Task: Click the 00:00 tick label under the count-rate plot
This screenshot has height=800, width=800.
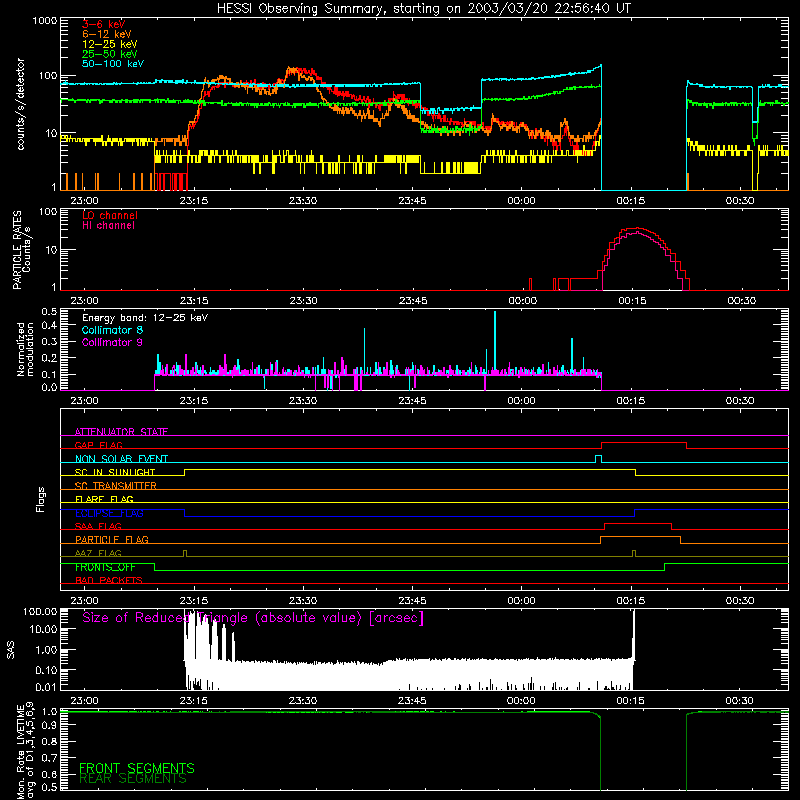Action: [521, 201]
